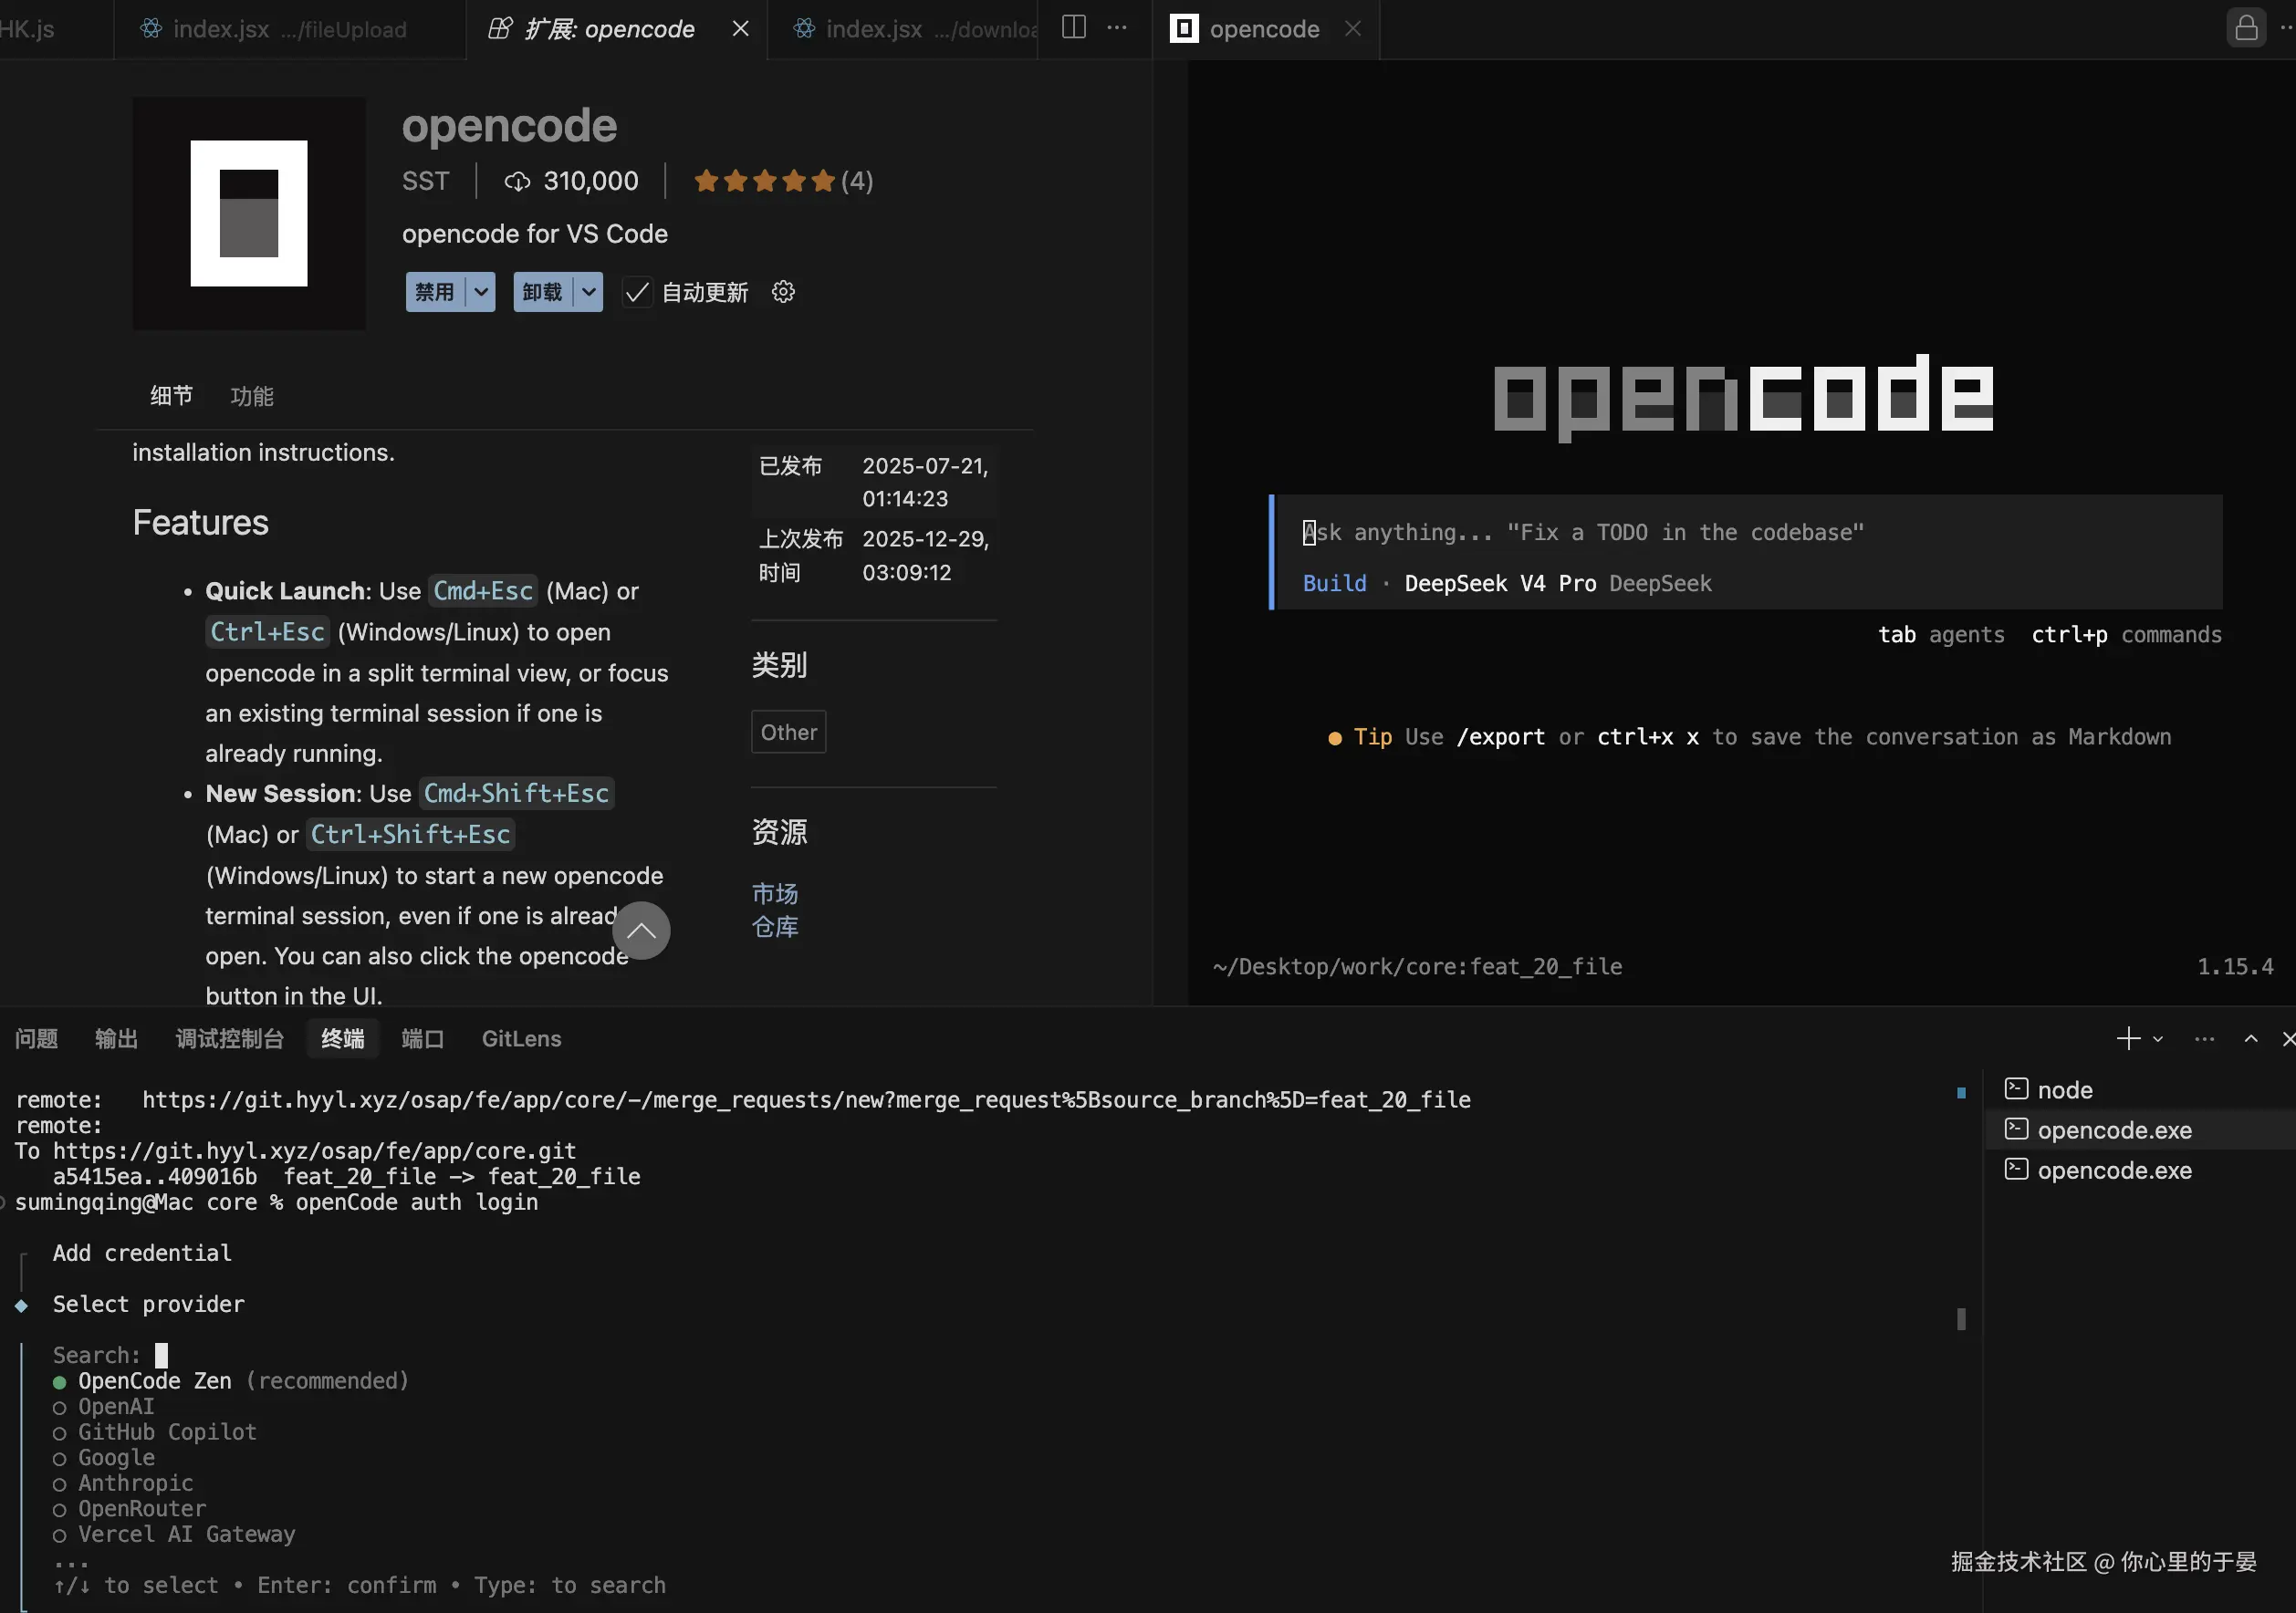2296x1613 pixels.
Task: Open the new terminal launch profile dropdown
Action: click(x=2158, y=1039)
